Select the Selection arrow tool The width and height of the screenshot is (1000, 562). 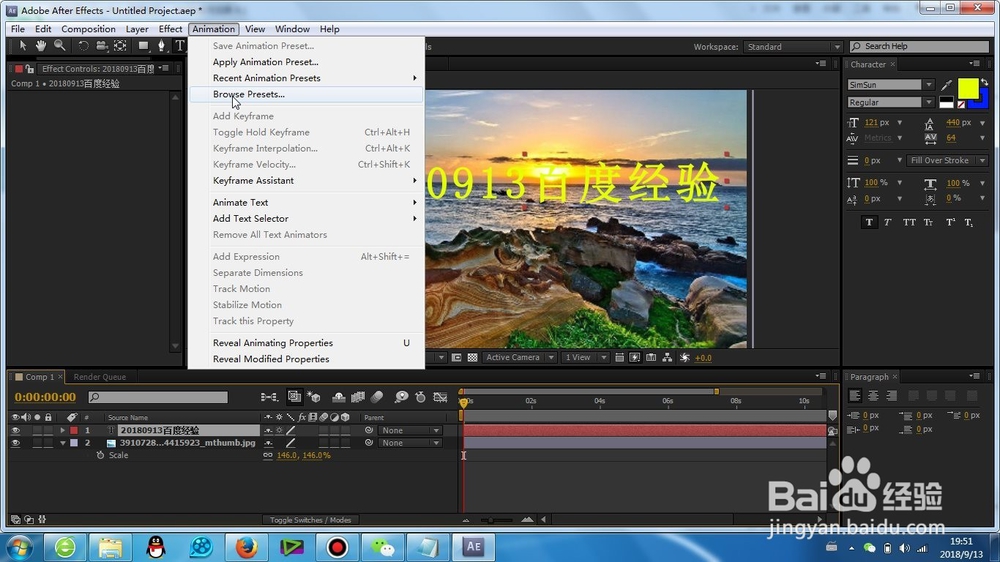(22, 45)
